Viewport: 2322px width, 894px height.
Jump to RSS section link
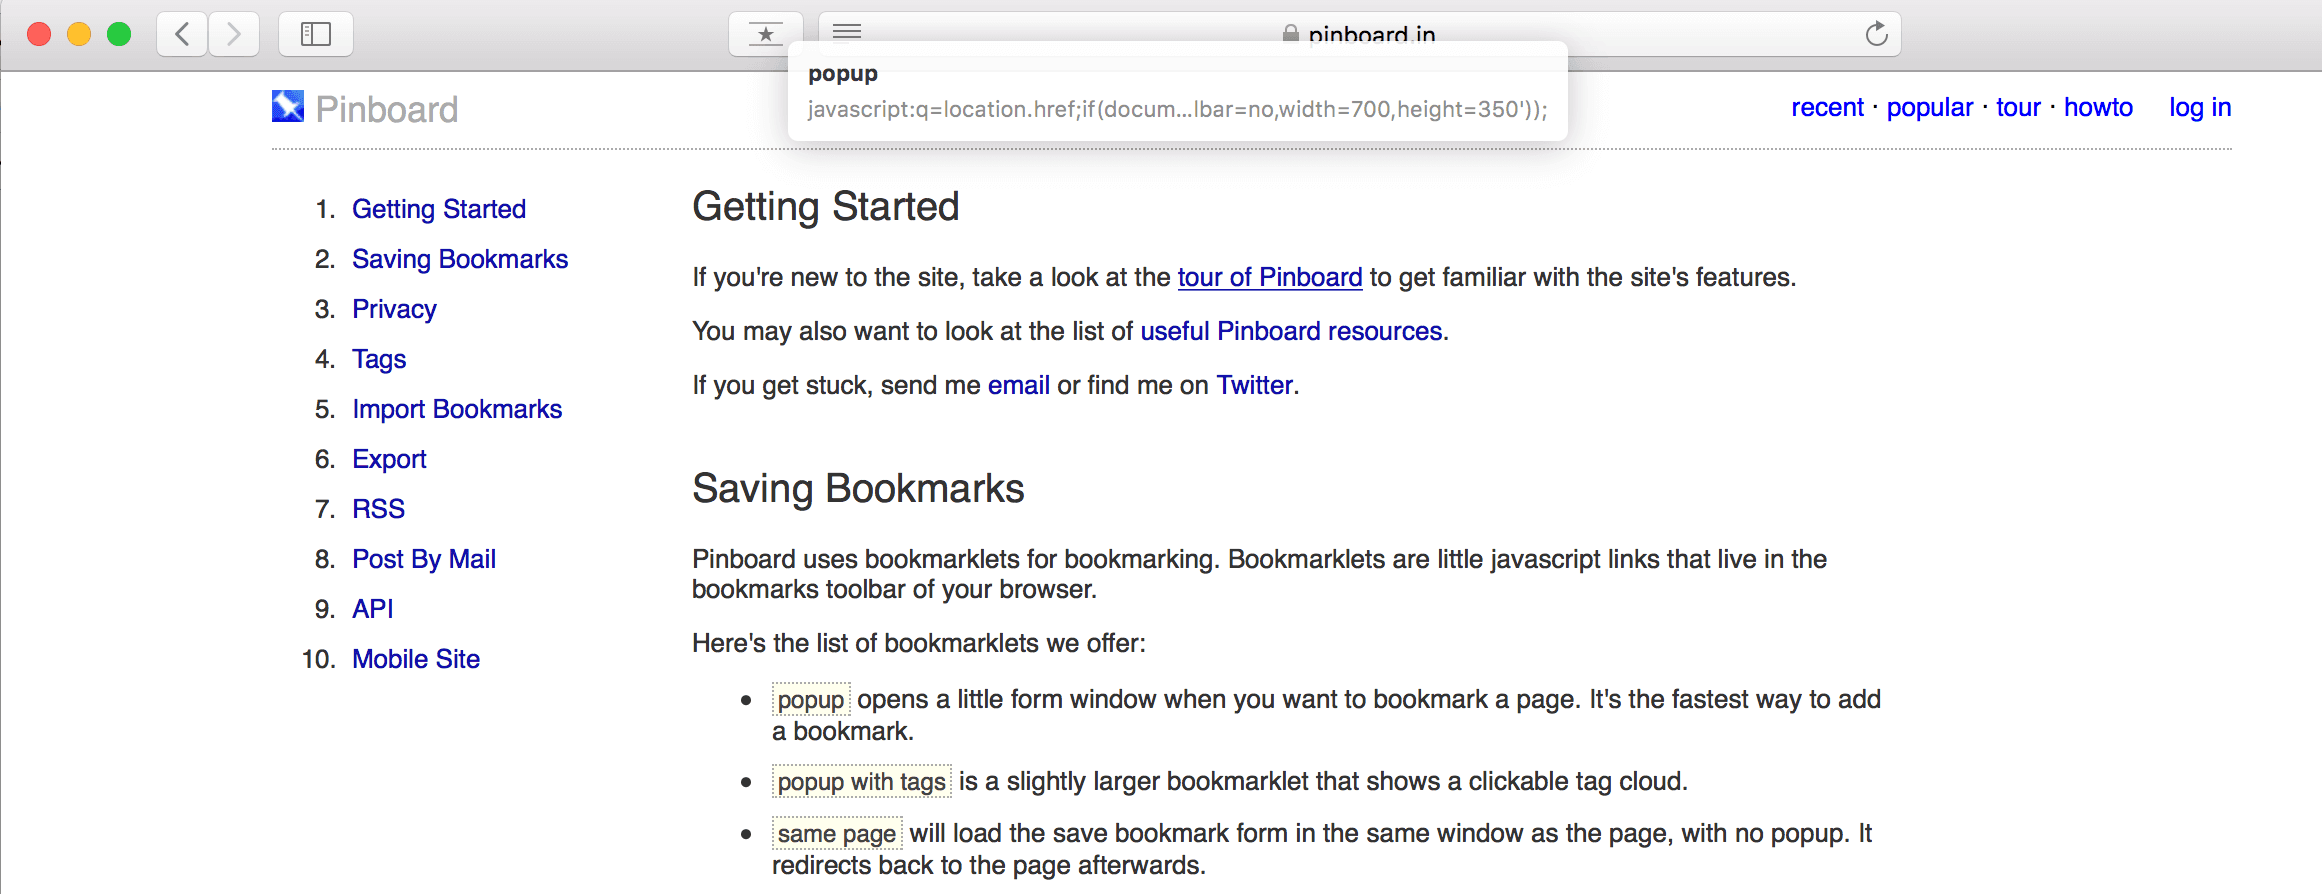(x=378, y=509)
